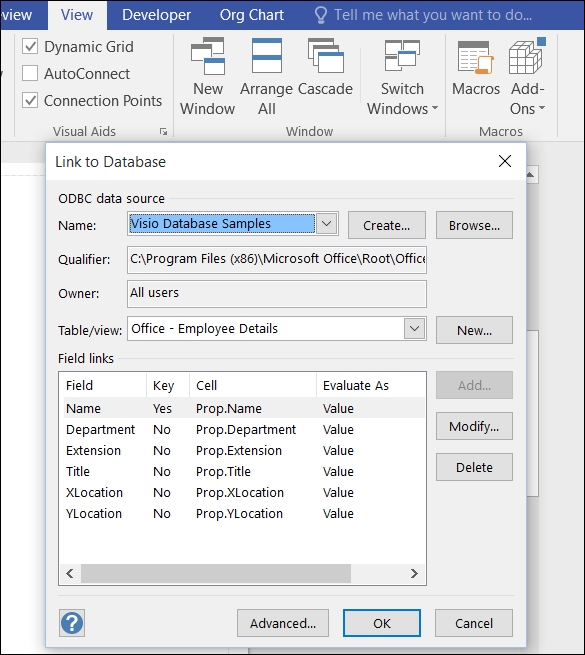
Task: Select the YLocation field link row
Action: (x=244, y=513)
